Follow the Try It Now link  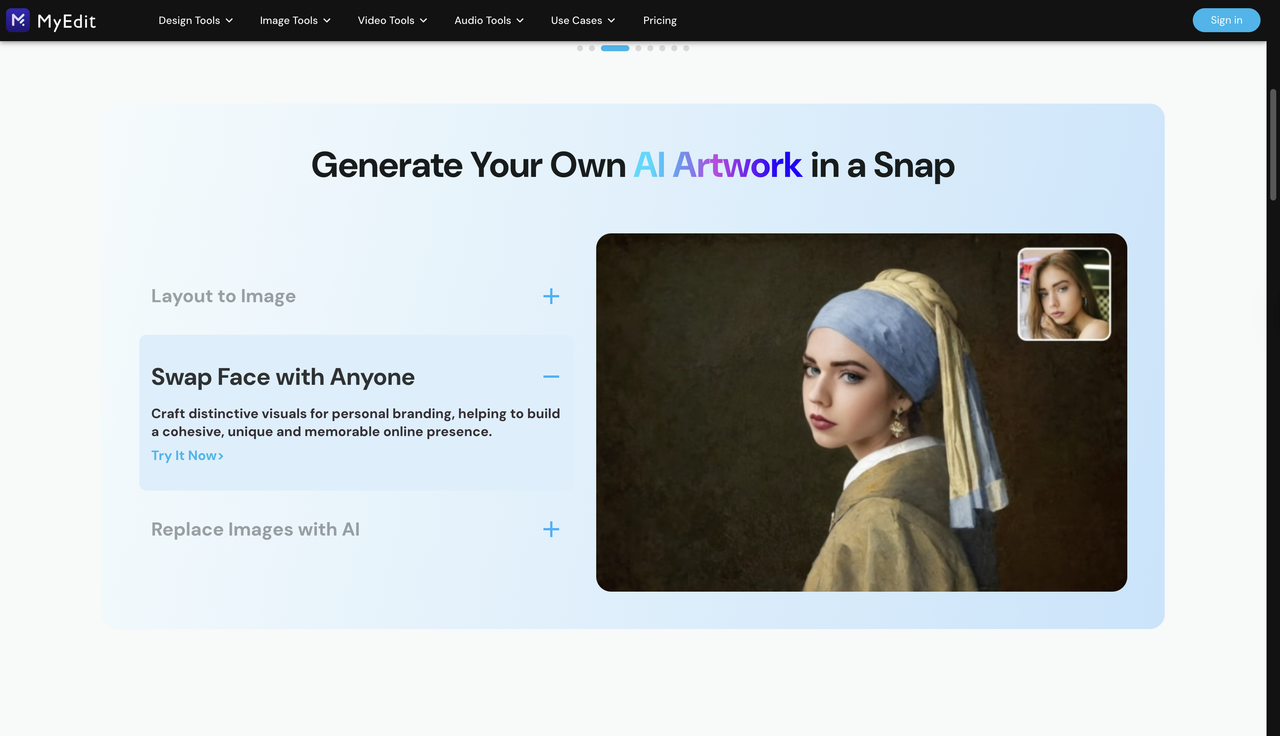pyautogui.click(x=187, y=456)
